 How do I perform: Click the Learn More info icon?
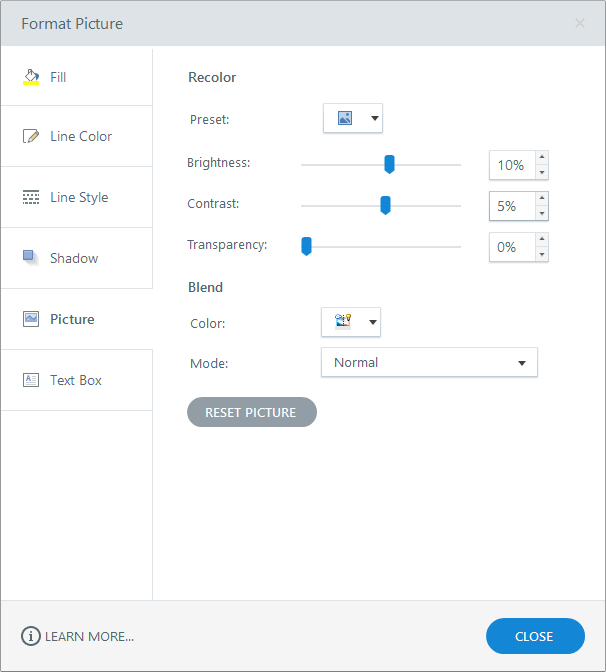click(31, 636)
